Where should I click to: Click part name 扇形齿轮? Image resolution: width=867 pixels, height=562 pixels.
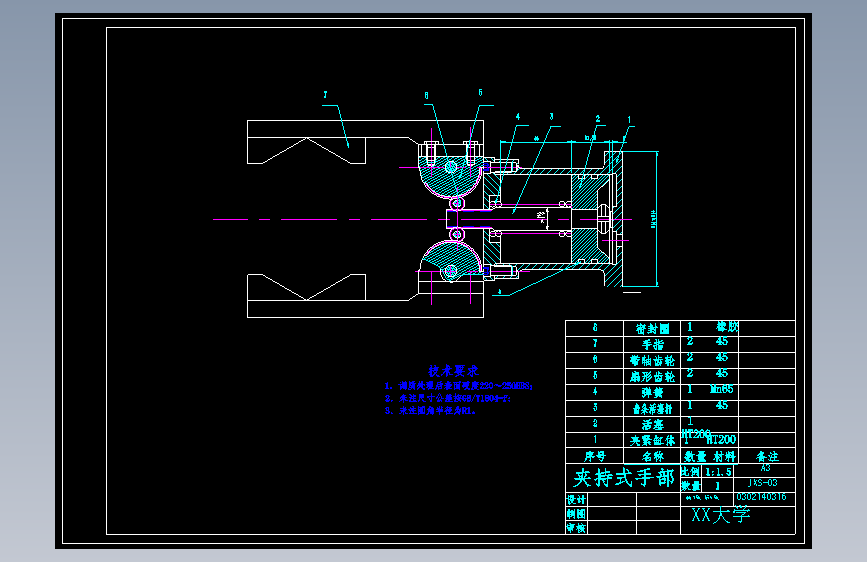point(652,377)
